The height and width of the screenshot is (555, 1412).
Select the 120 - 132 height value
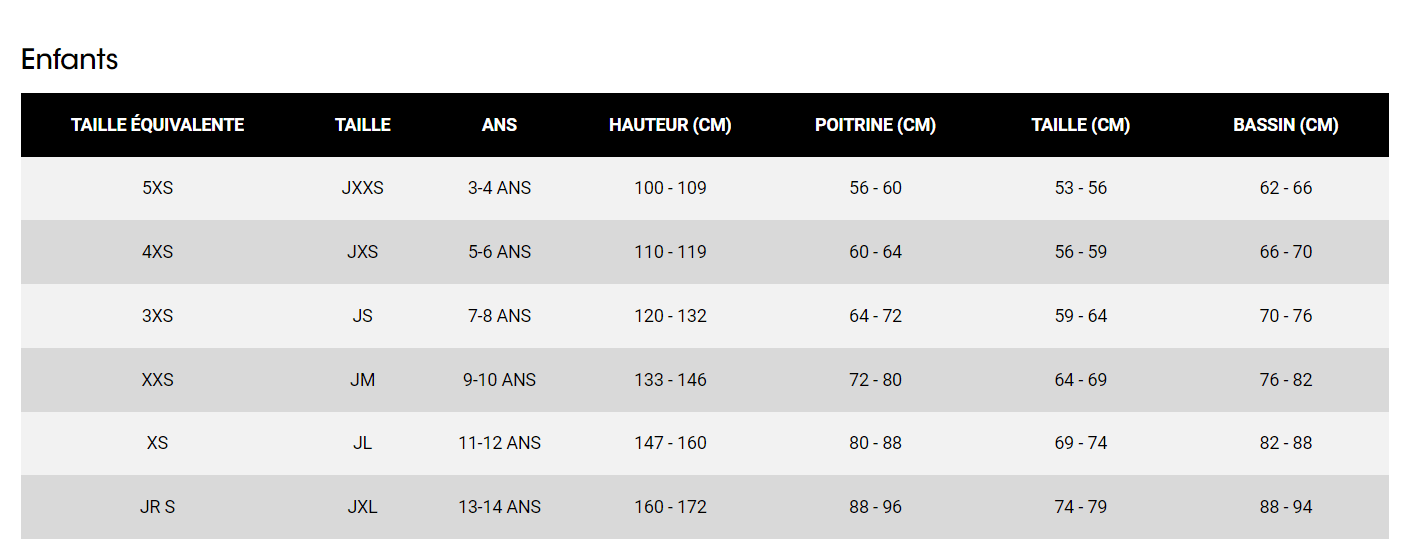(670, 316)
